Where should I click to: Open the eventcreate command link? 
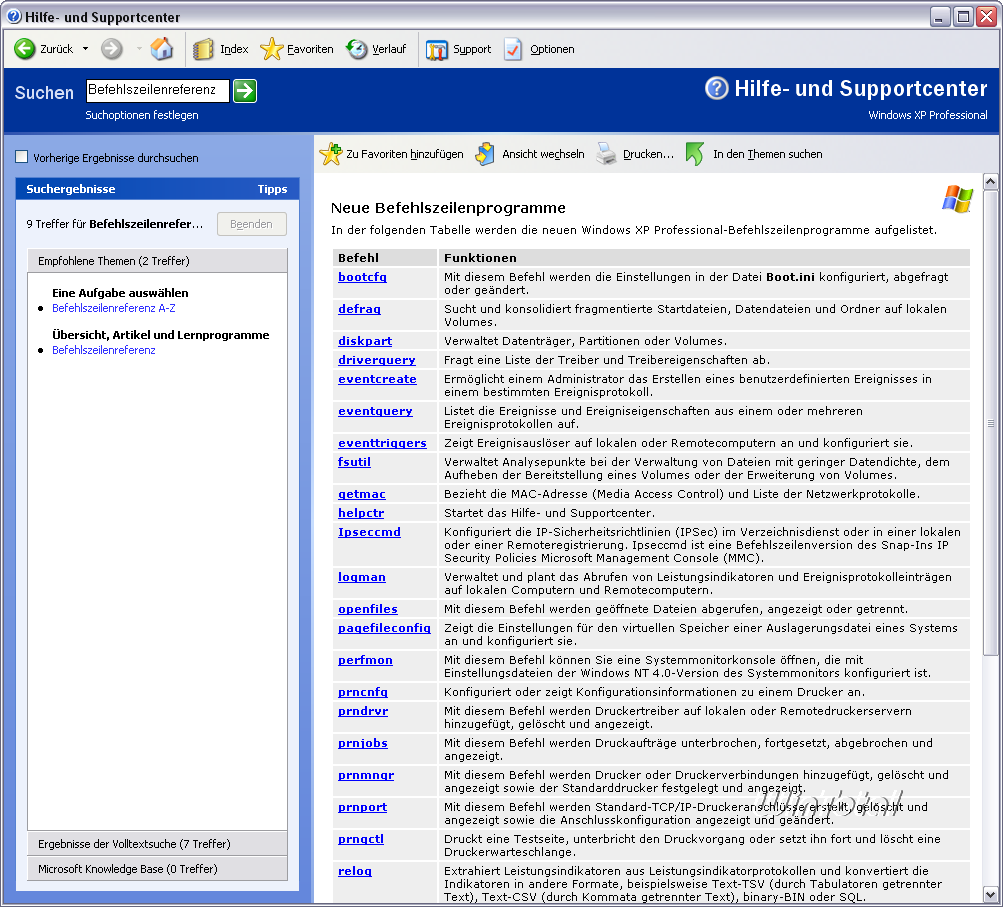point(377,379)
